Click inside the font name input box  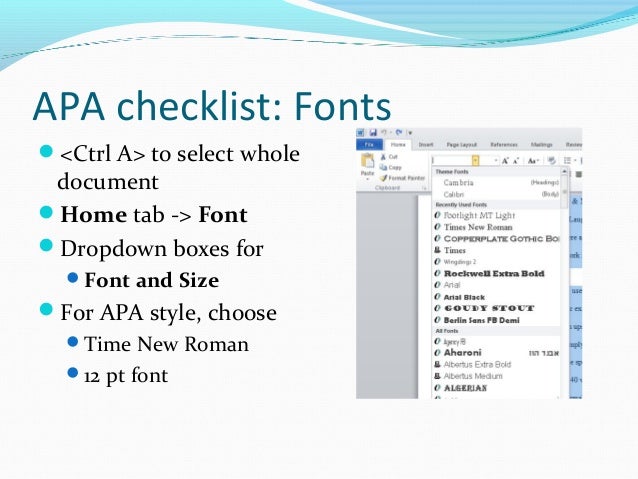(452, 160)
